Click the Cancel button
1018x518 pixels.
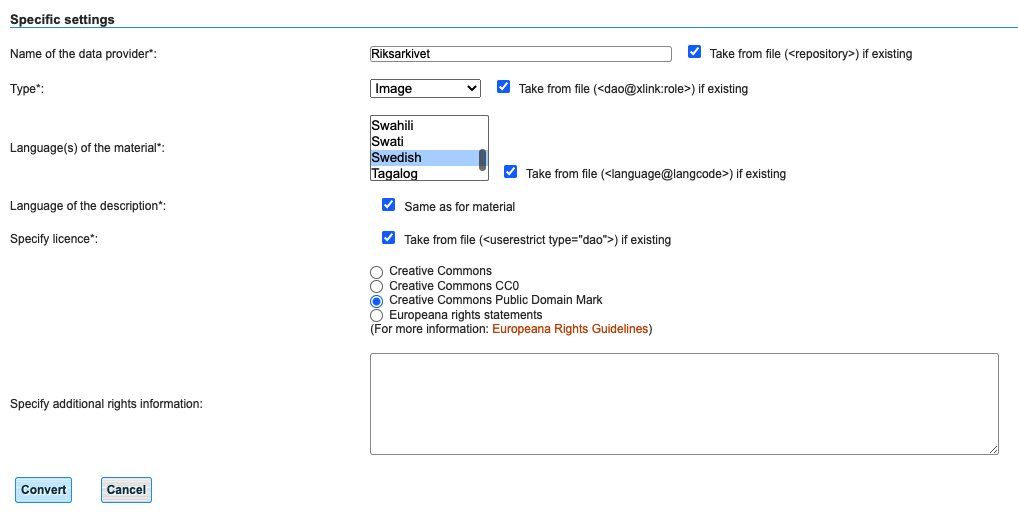coord(126,490)
